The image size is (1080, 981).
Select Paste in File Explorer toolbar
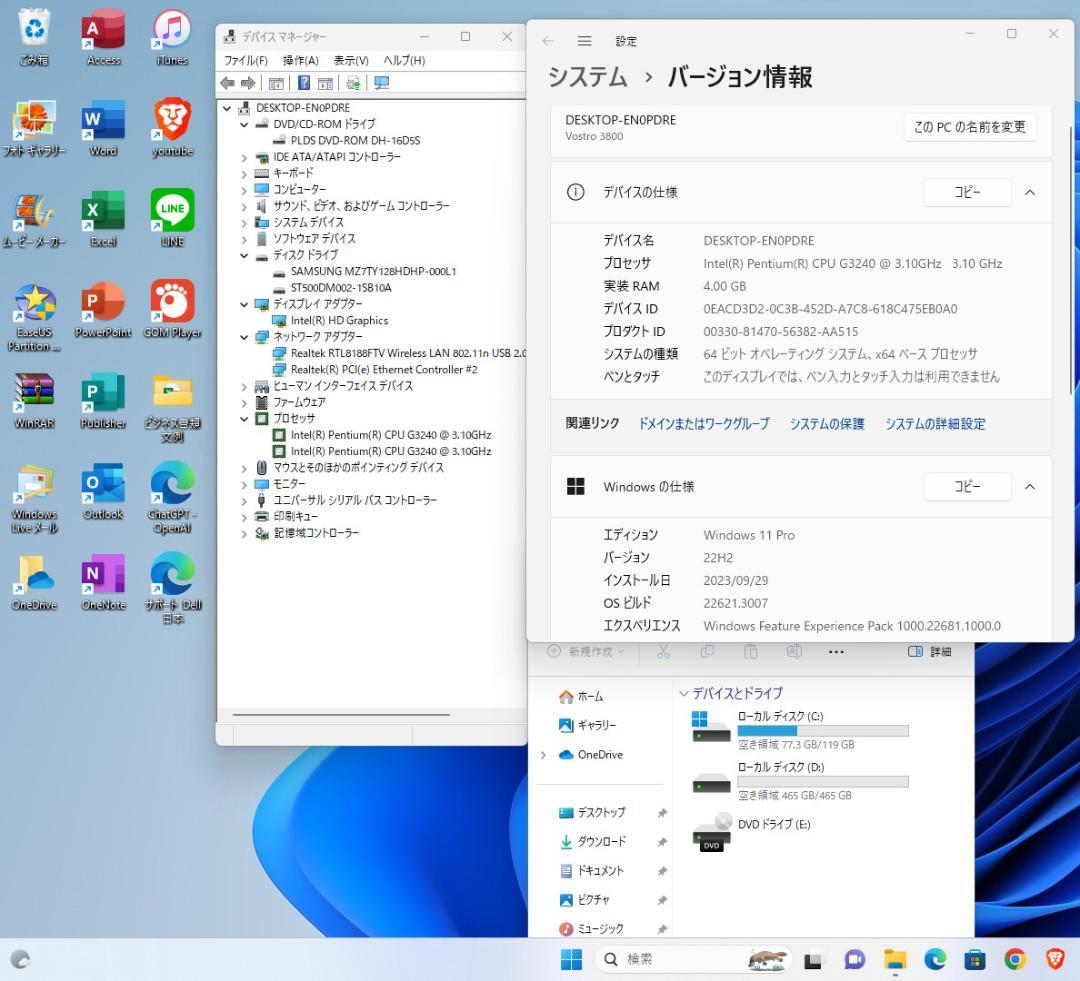click(751, 652)
